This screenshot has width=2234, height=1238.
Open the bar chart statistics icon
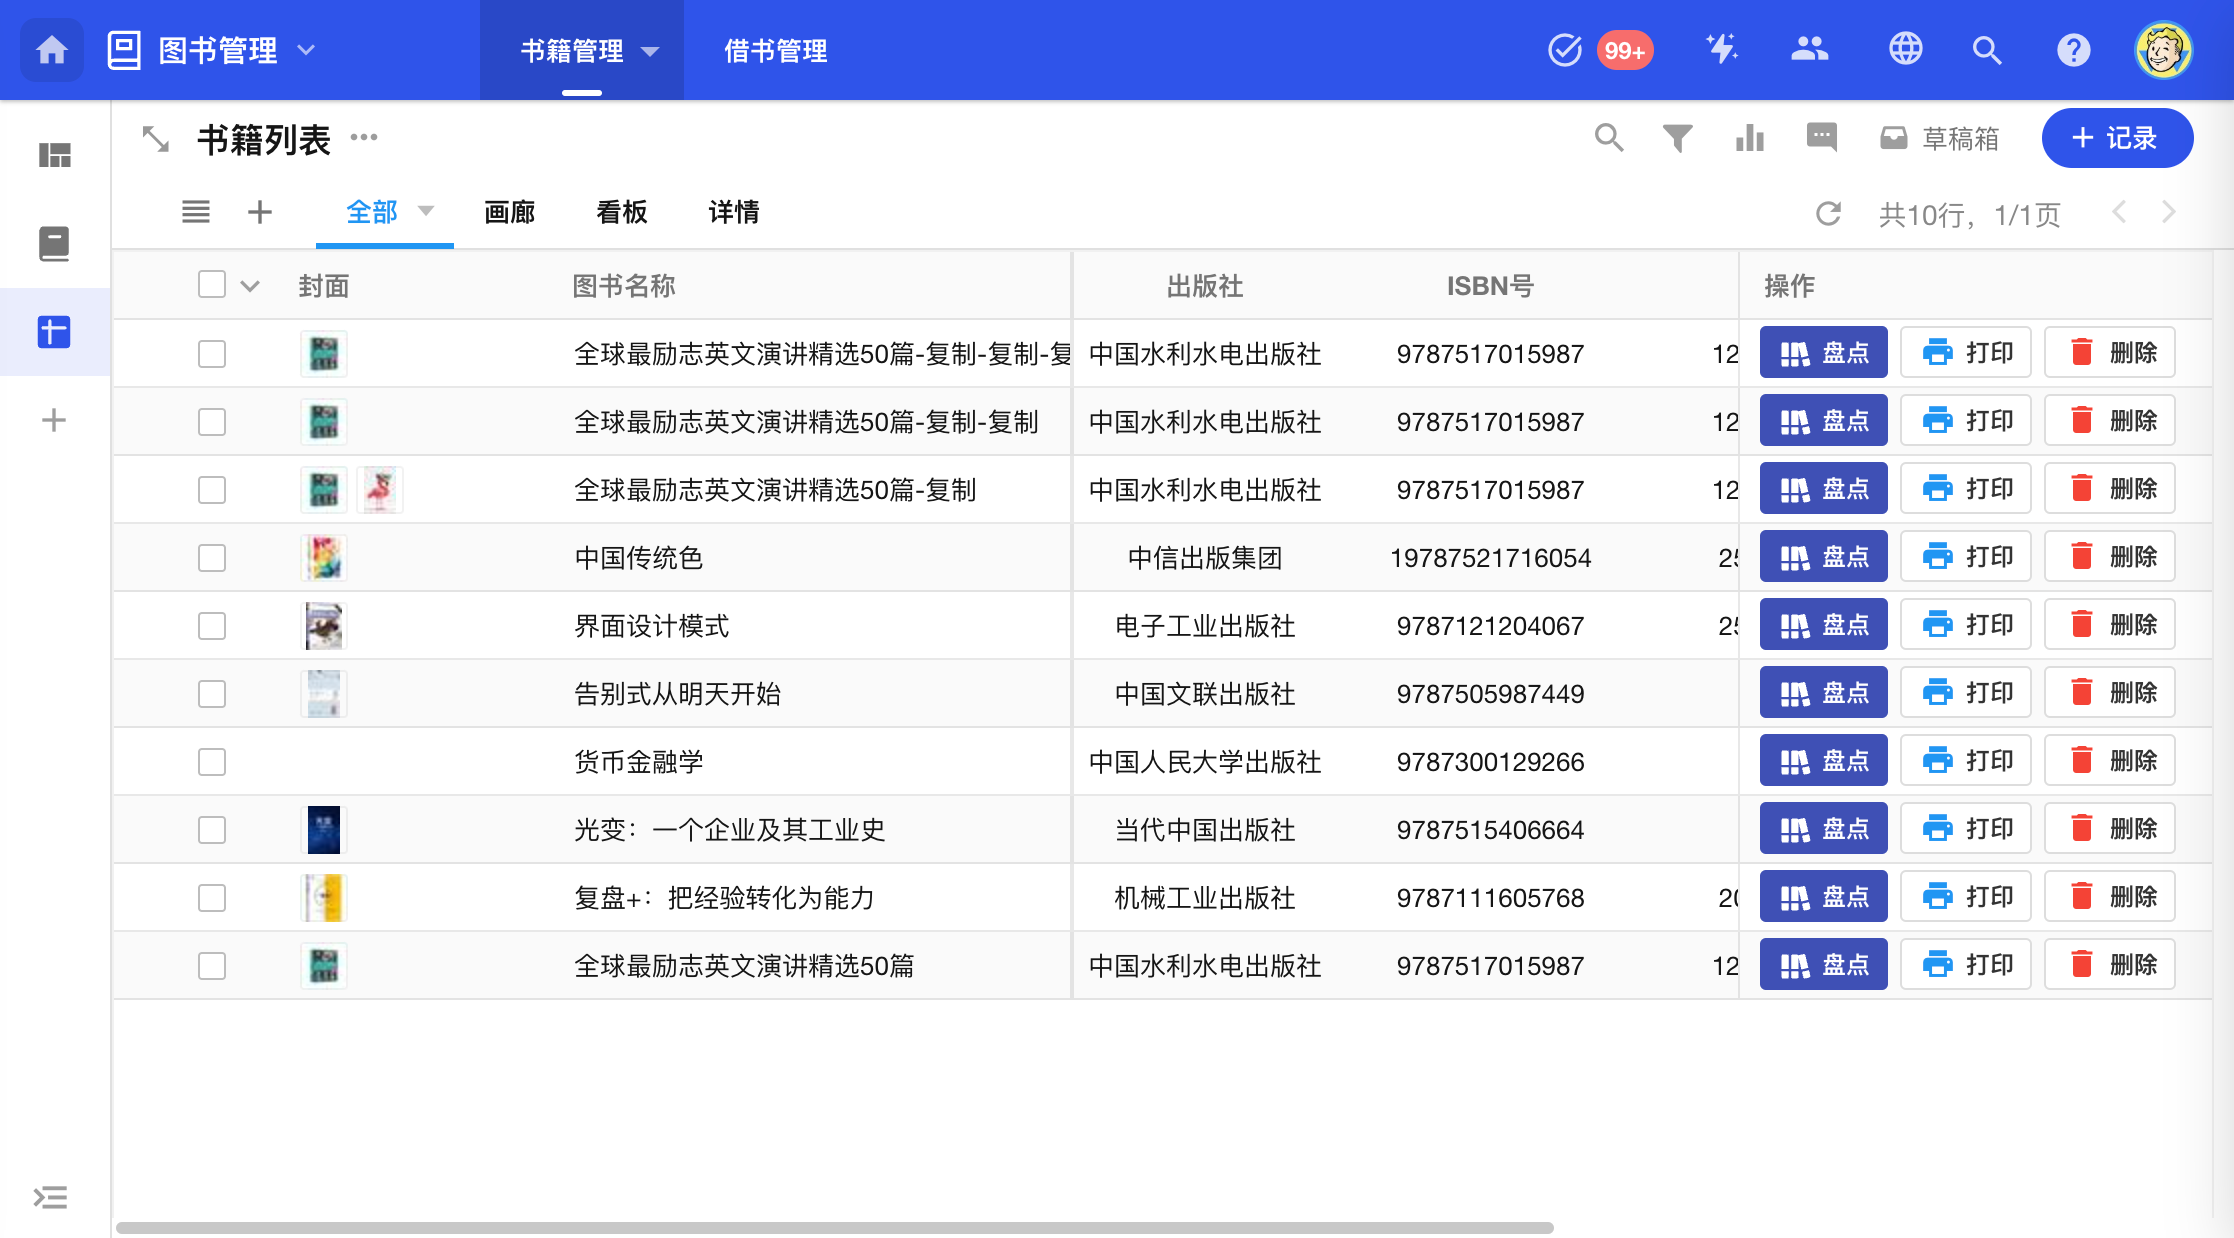tap(1749, 138)
